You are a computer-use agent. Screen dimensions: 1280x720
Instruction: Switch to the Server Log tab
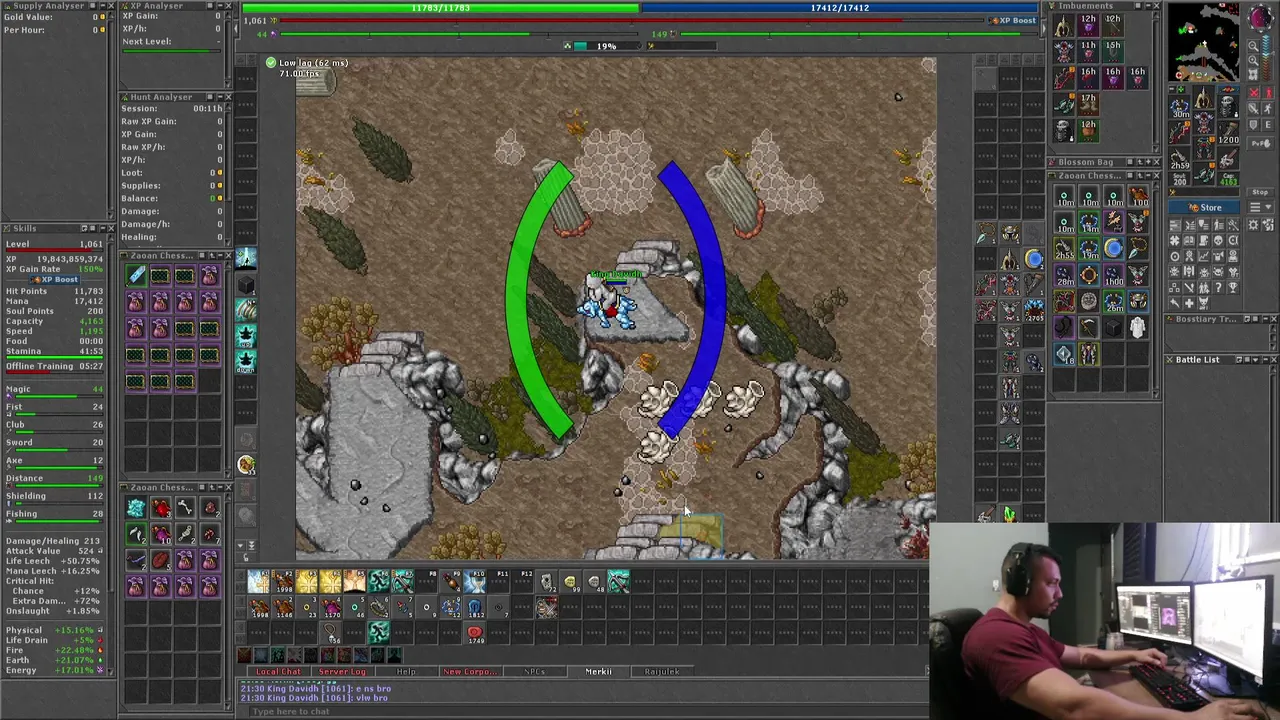point(342,671)
